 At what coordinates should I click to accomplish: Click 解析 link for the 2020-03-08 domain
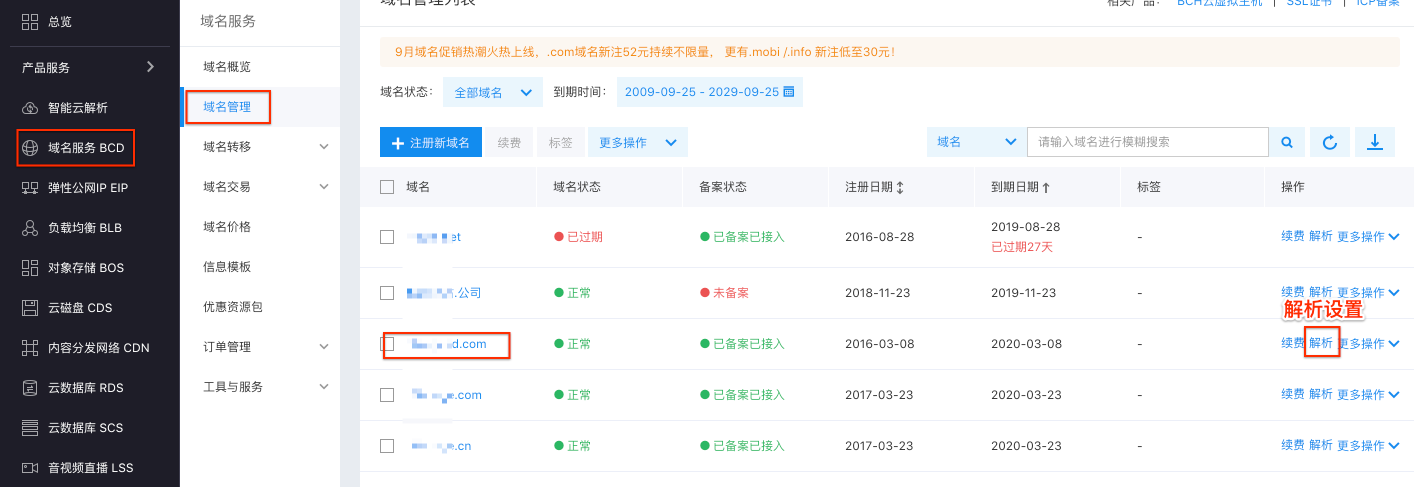coord(1321,343)
